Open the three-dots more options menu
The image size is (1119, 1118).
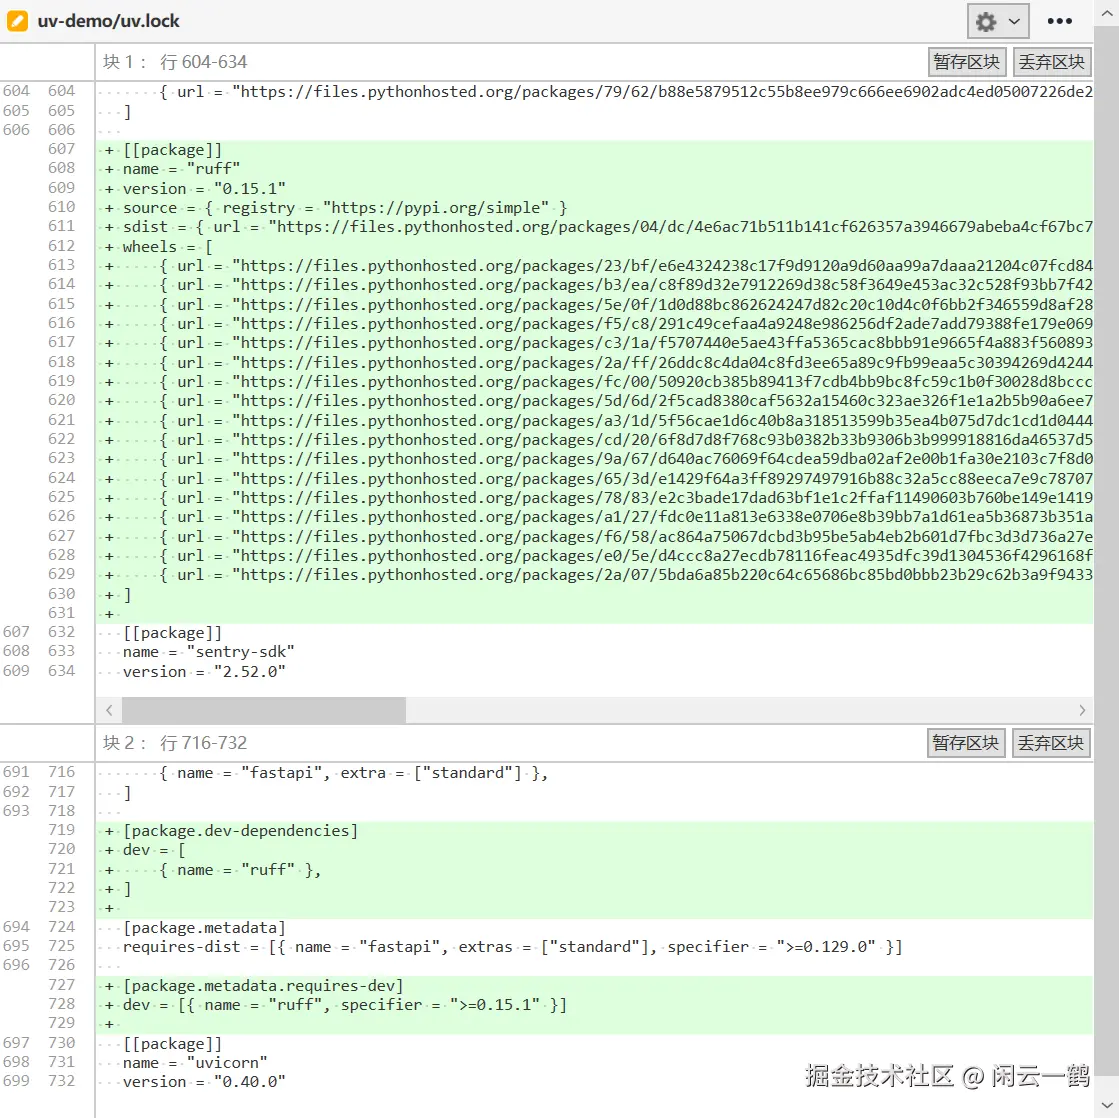click(1060, 21)
